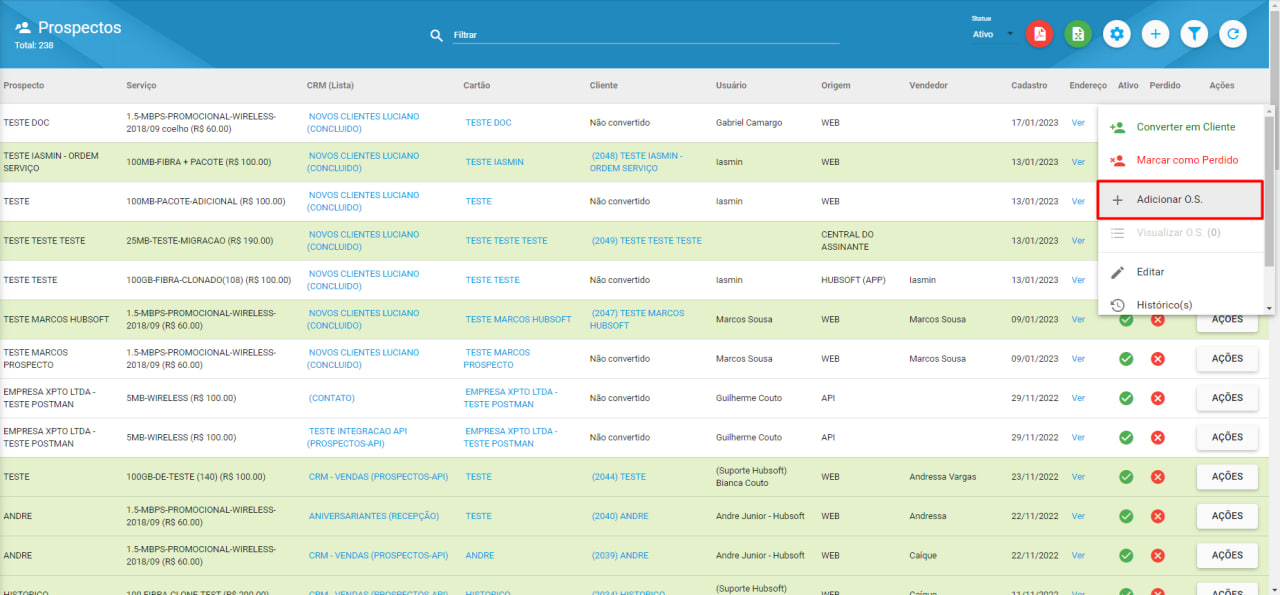
Task: Click green Ativo check for TESTE MARCOS PROSPECTO
Action: coord(1126,359)
